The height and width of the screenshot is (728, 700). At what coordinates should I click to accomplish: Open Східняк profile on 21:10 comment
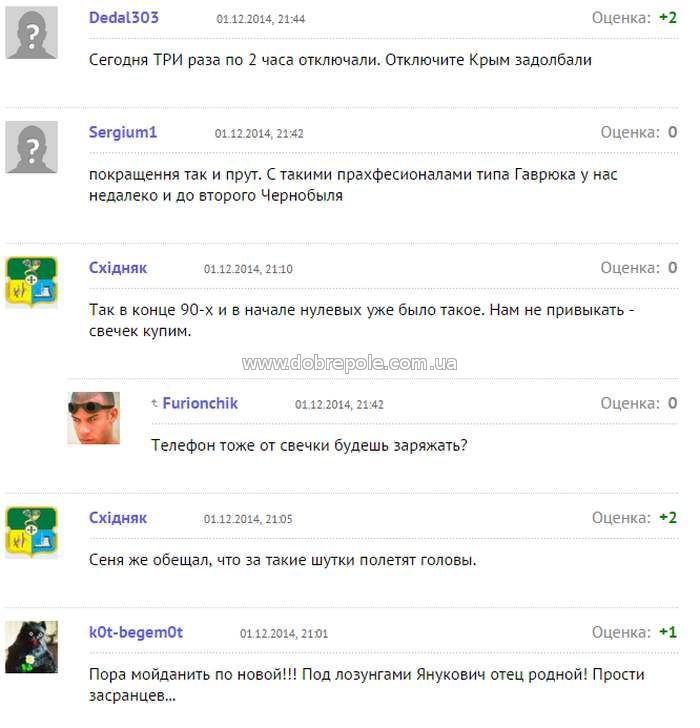pos(118,268)
